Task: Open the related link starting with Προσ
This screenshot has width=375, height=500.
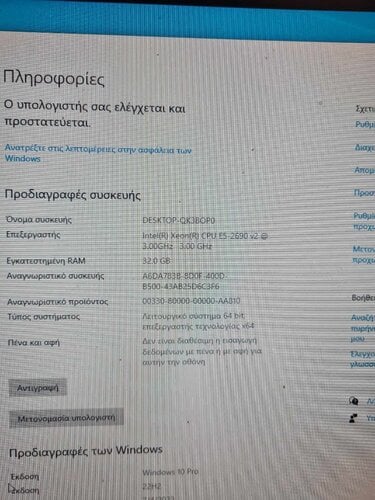Action: 364,193
